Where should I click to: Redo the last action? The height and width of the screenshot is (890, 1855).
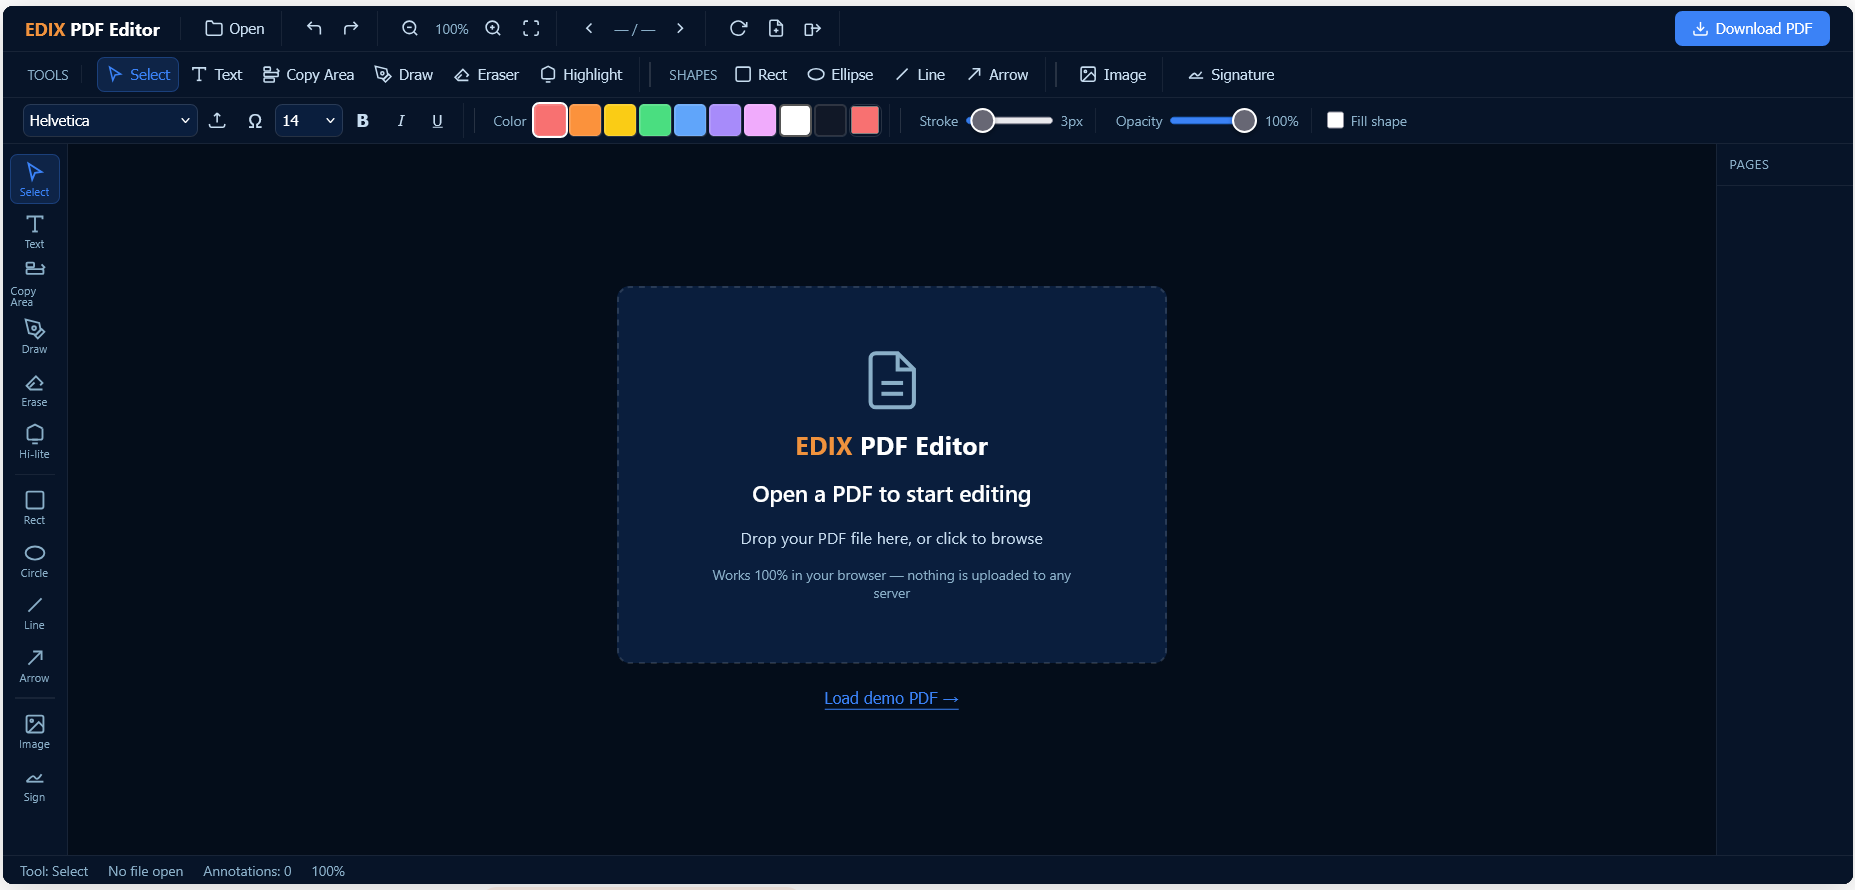(351, 28)
